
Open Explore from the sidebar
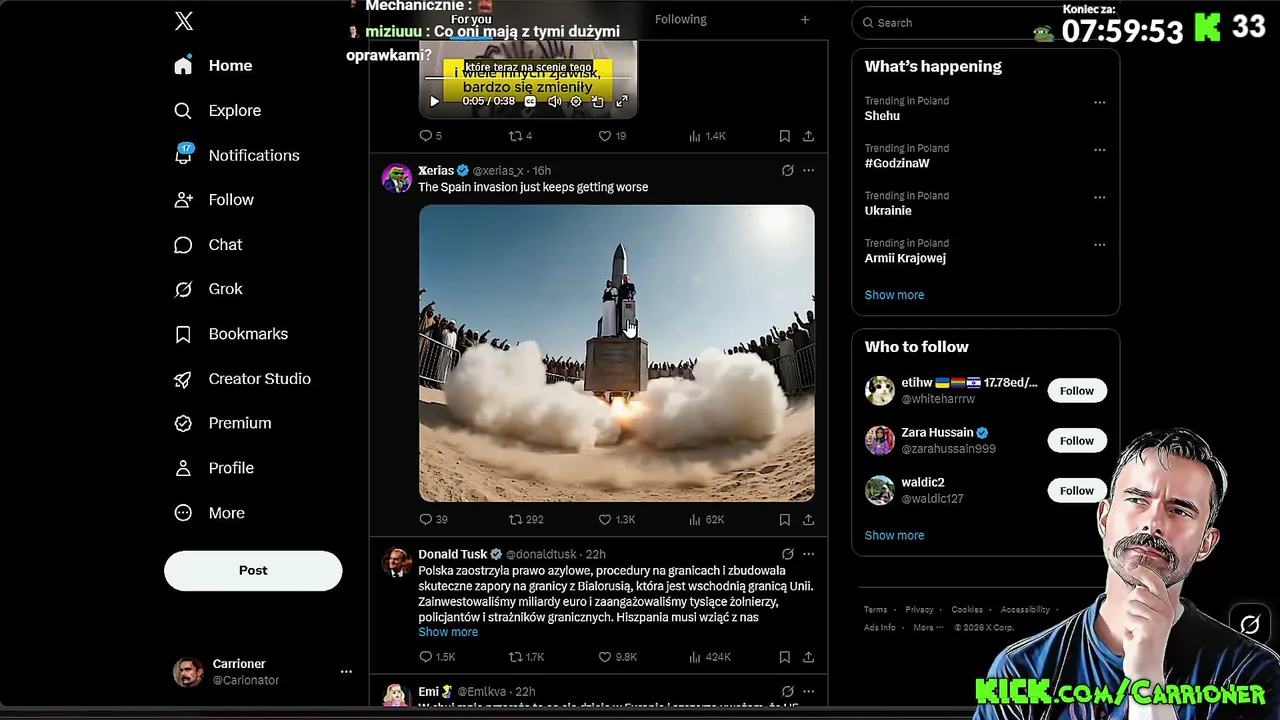(217, 111)
